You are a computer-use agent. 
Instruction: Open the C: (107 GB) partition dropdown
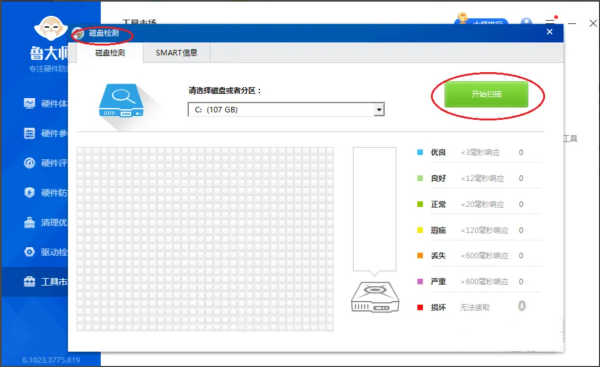(x=286, y=109)
